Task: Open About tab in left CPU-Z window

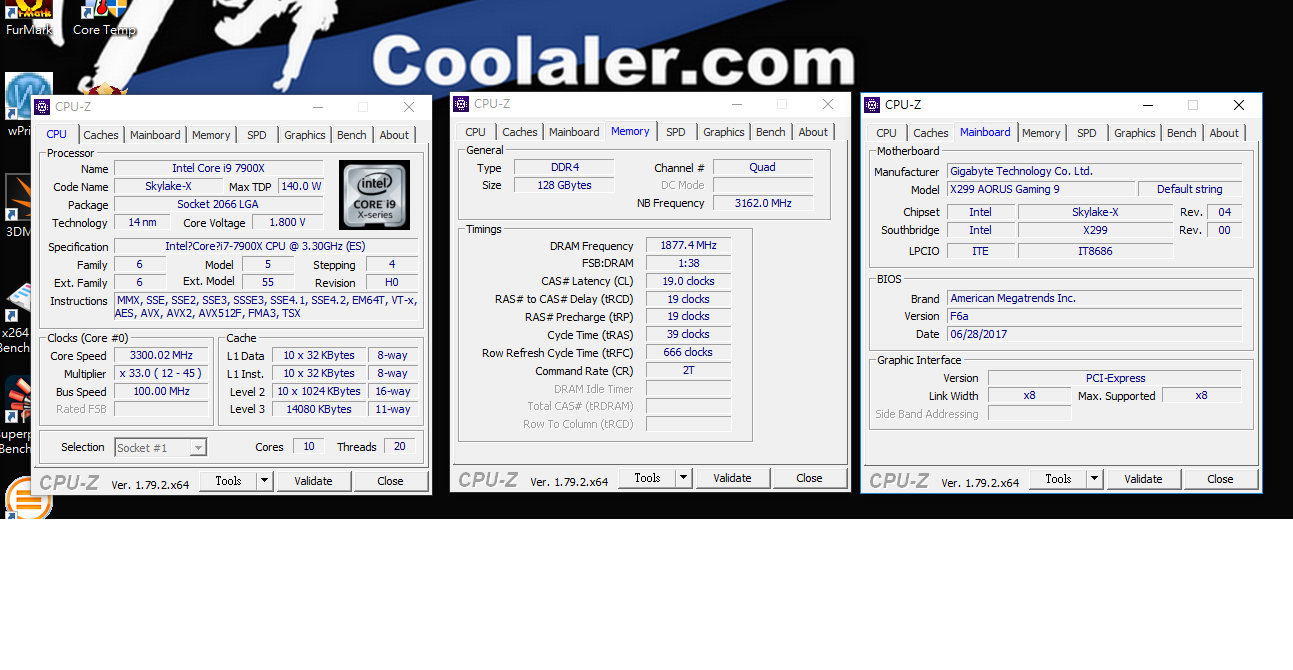Action: coord(394,135)
